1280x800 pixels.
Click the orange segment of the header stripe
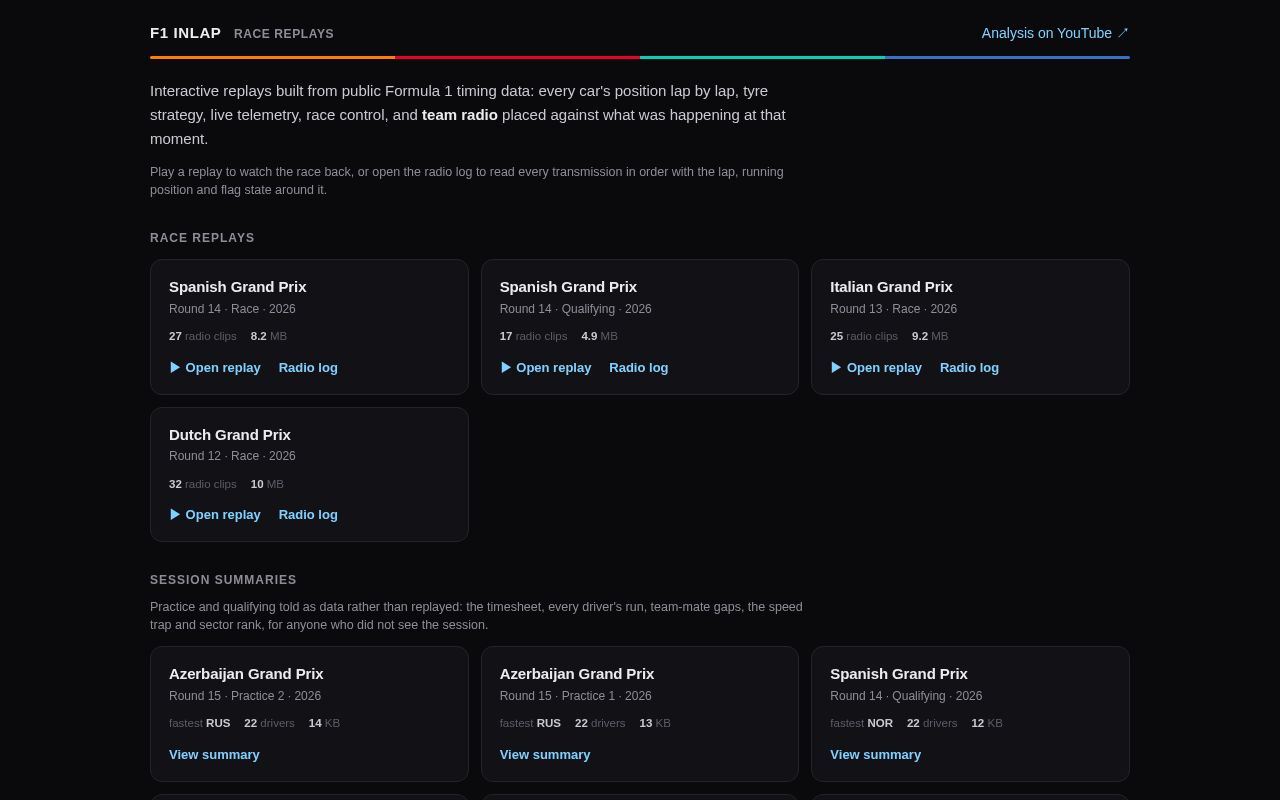[x=272, y=57]
